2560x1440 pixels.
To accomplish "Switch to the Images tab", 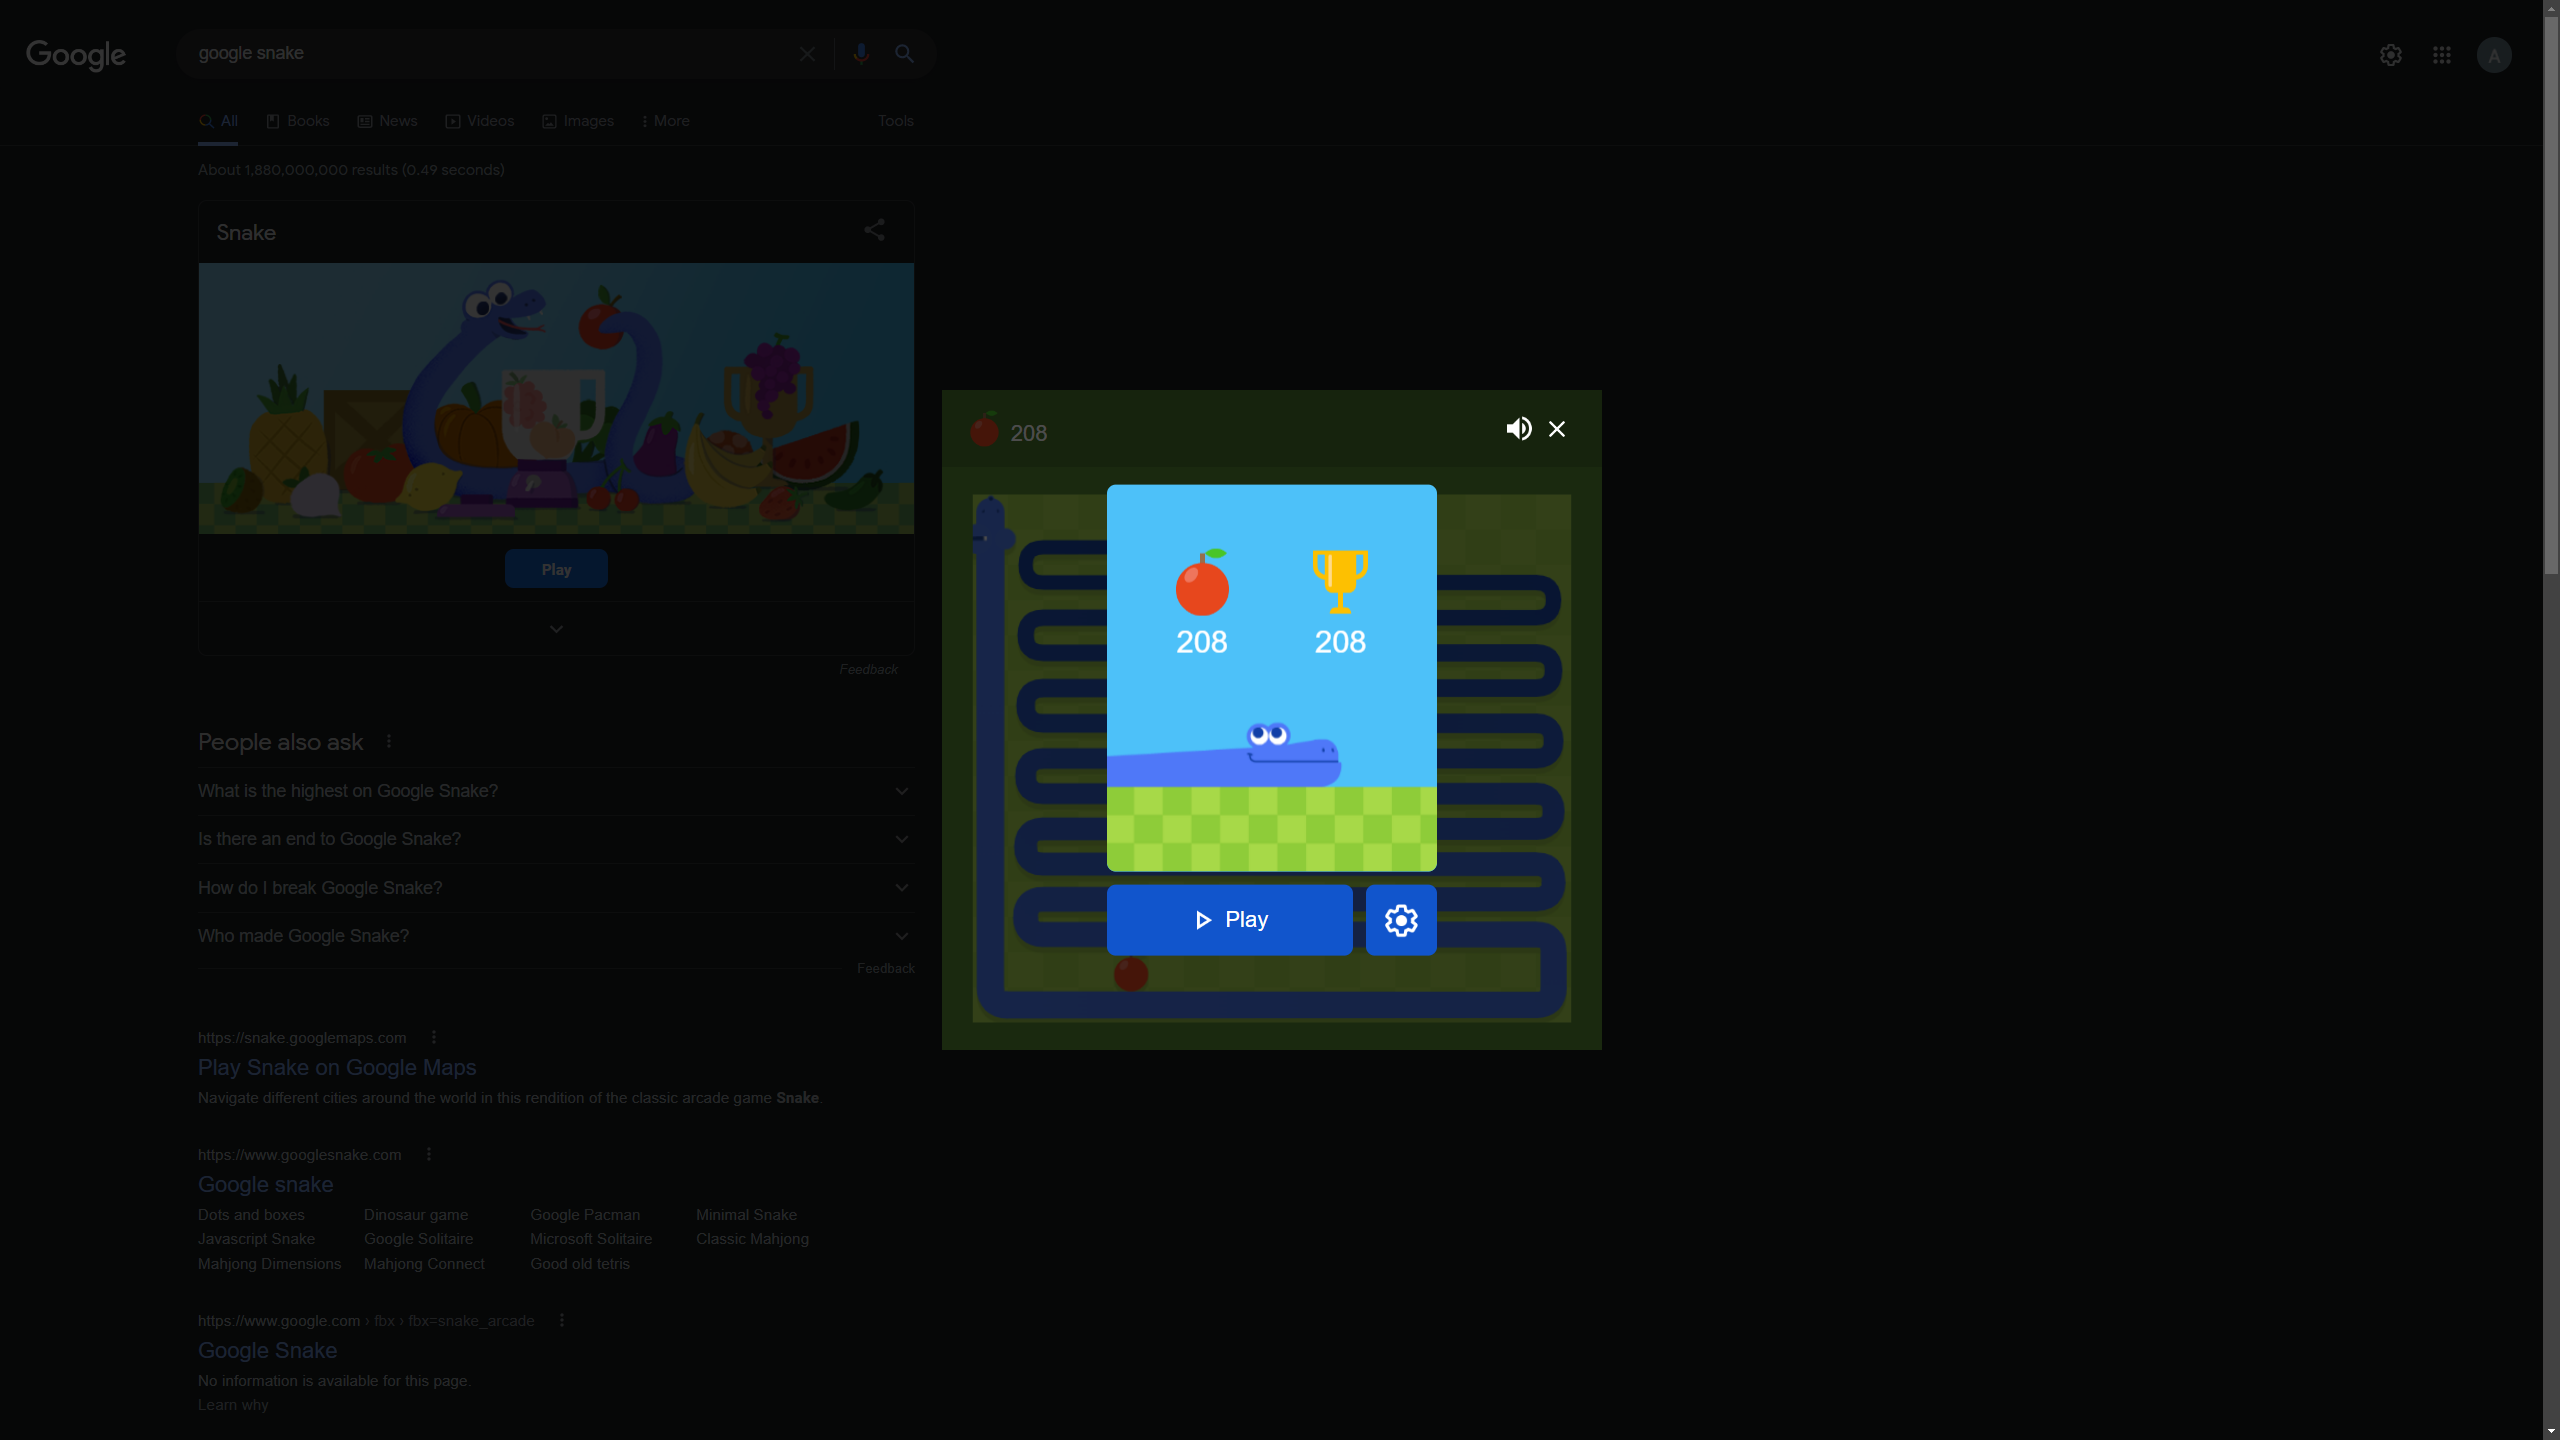I will pos(578,121).
